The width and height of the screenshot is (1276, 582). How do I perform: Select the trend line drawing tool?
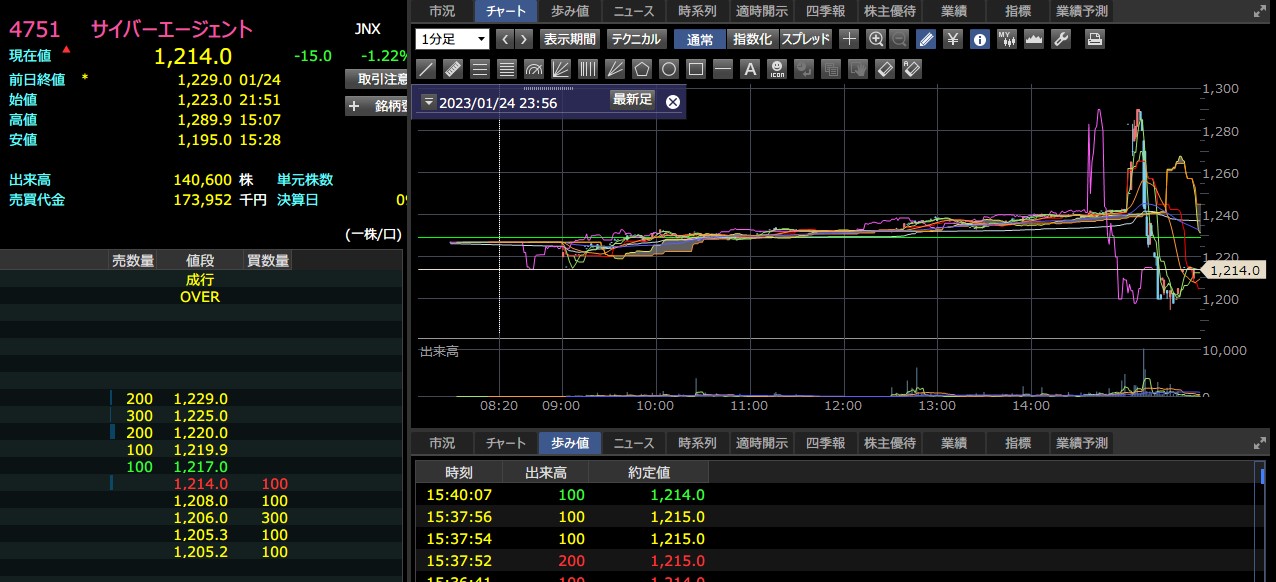[425, 69]
